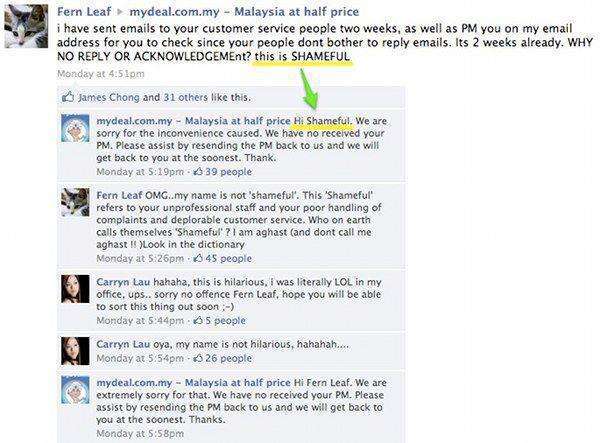This screenshot has width=600, height=443.
Task: Click Fern Leaf's cat profile picture at top
Action: [26, 26]
